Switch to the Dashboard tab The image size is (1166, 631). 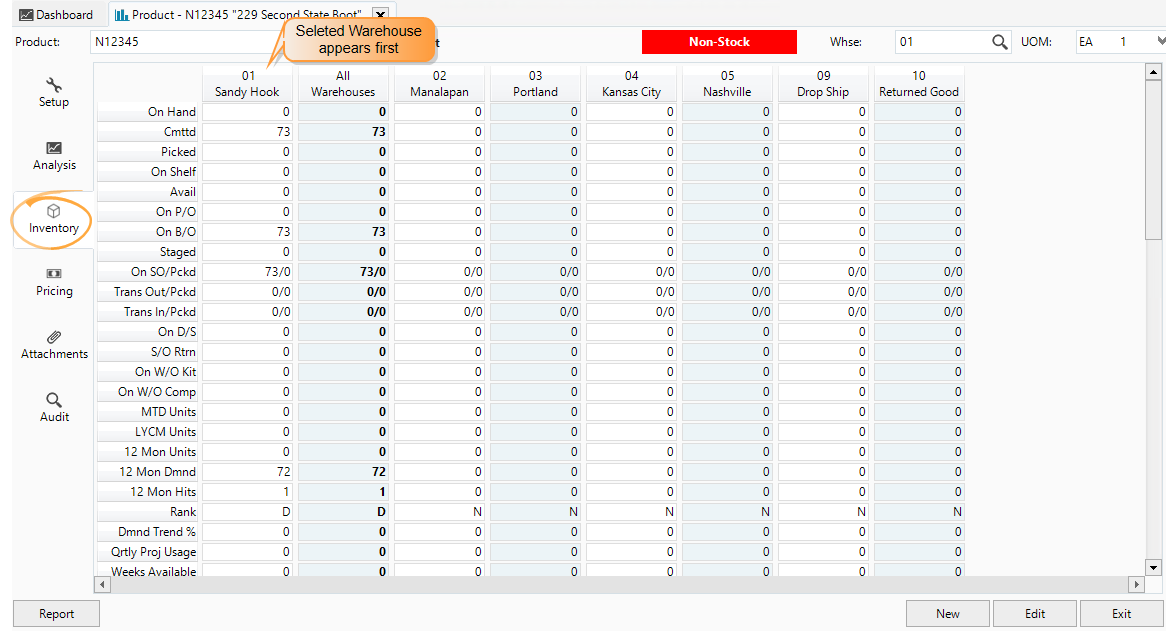(x=57, y=14)
